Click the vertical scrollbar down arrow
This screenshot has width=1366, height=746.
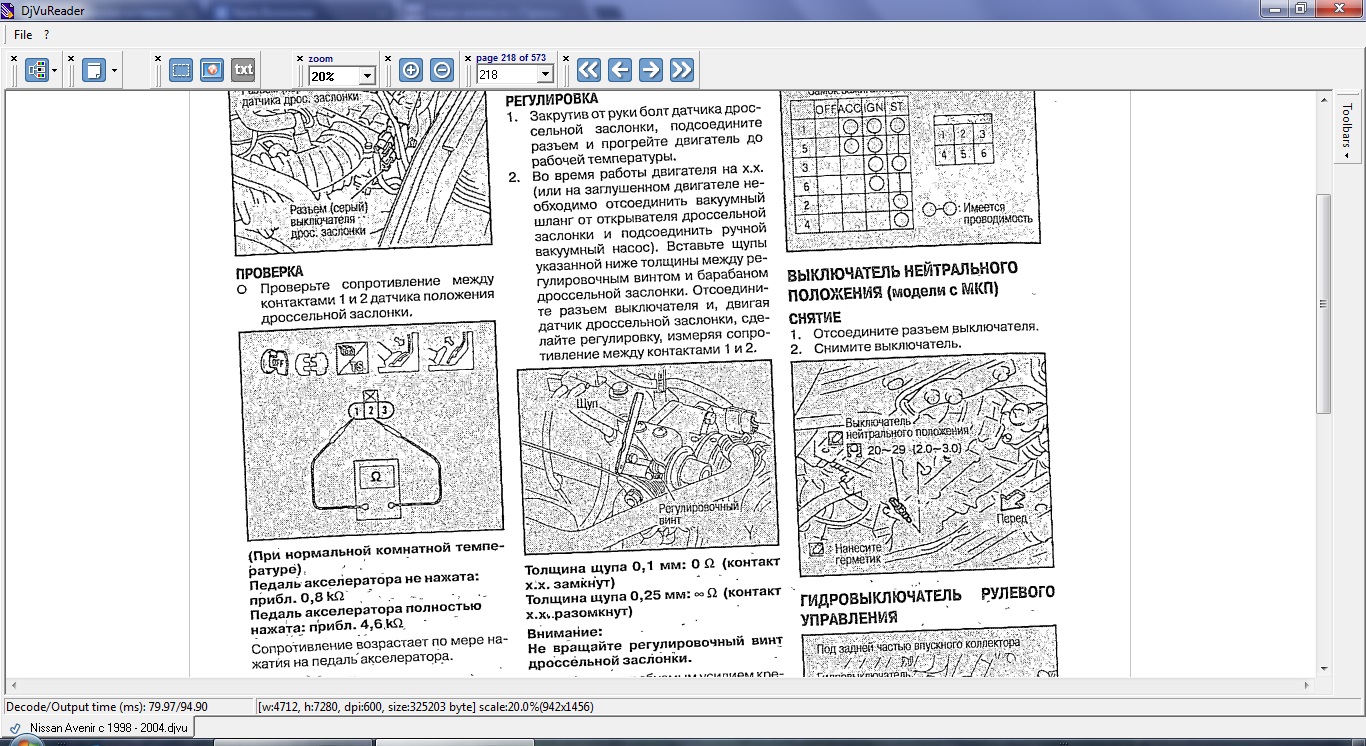click(1324, 668)
